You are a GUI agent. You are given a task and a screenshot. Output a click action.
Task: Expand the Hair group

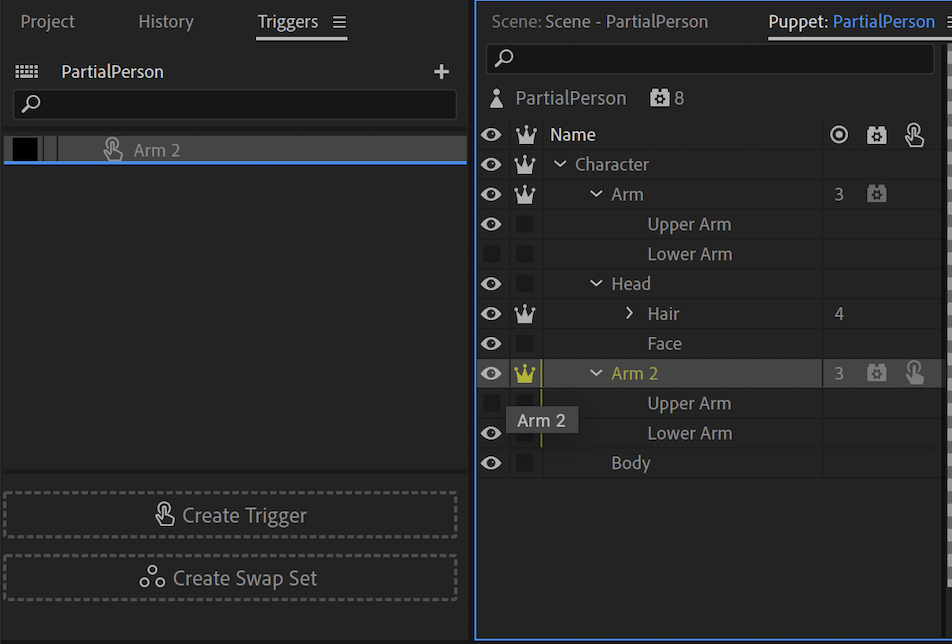pyautogui.click(x=629, y=313)
